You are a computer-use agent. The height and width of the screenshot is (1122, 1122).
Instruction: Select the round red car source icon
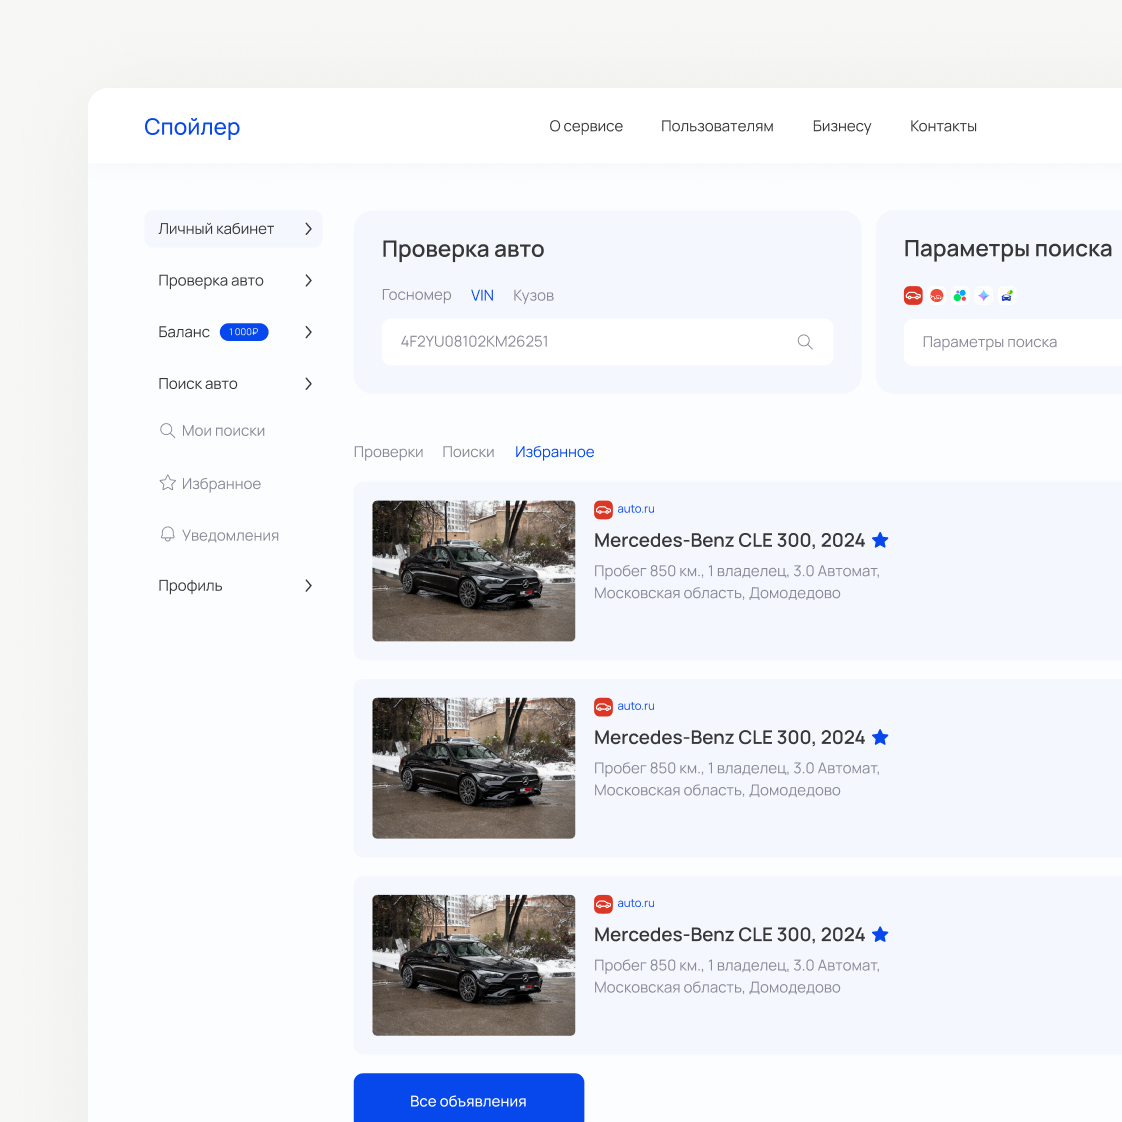pos(937,296)
